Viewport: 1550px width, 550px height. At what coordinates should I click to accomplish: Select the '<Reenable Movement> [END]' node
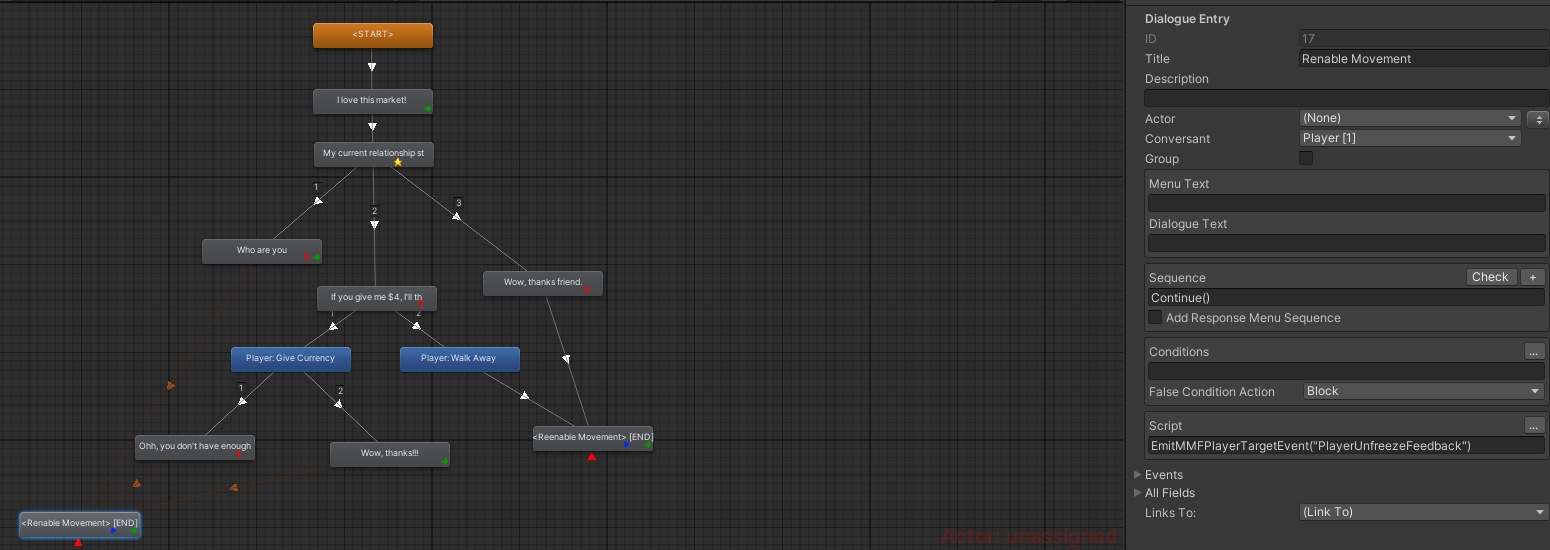pyautogui.click(x=593, y=438)
